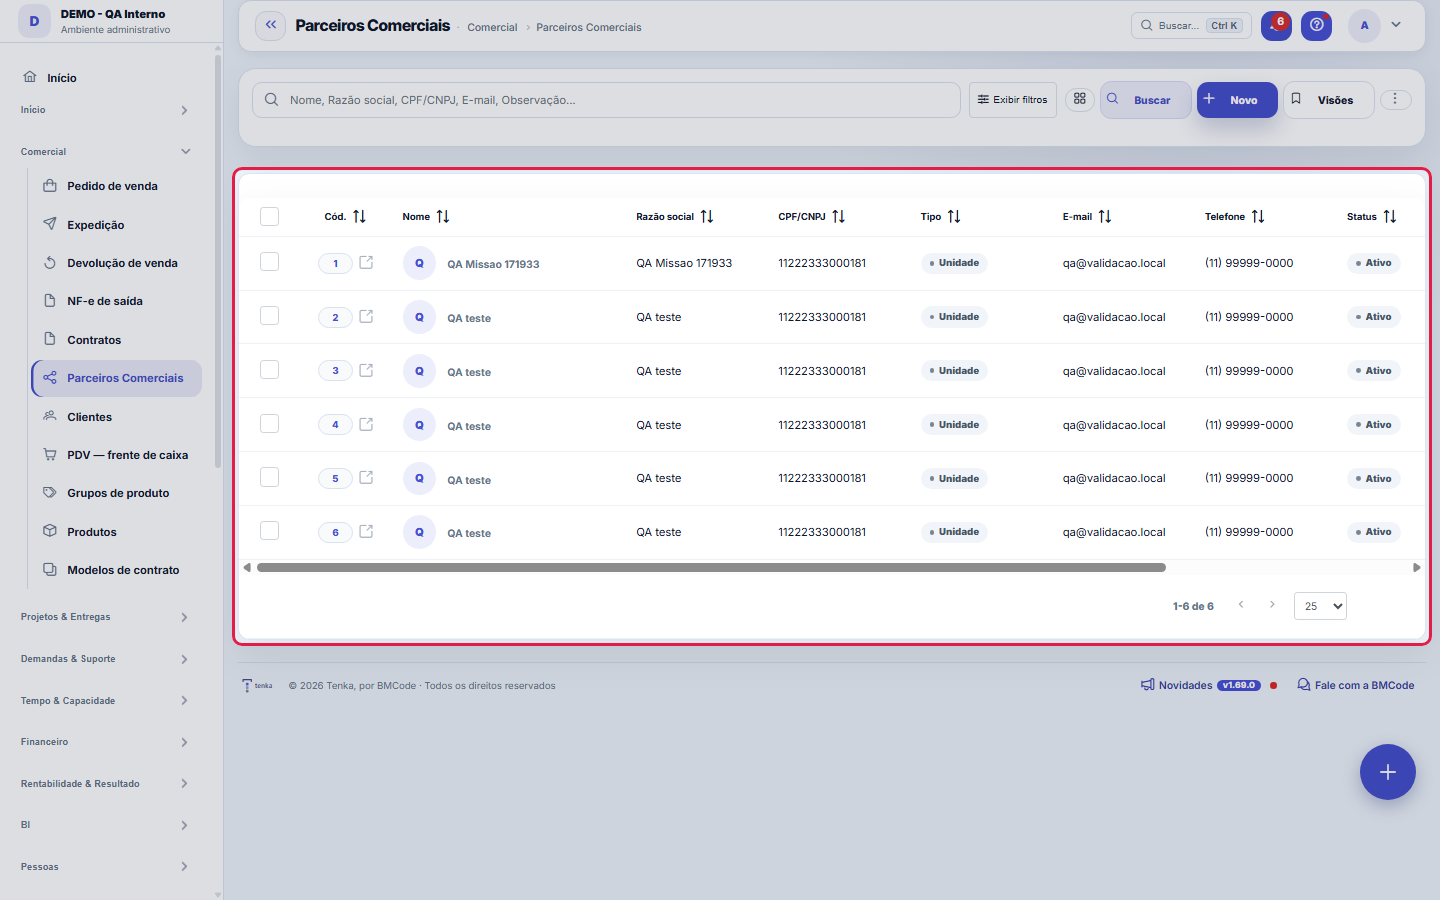
Task: Open the notifications bell with badge 6
Action: pos(1276,25)
